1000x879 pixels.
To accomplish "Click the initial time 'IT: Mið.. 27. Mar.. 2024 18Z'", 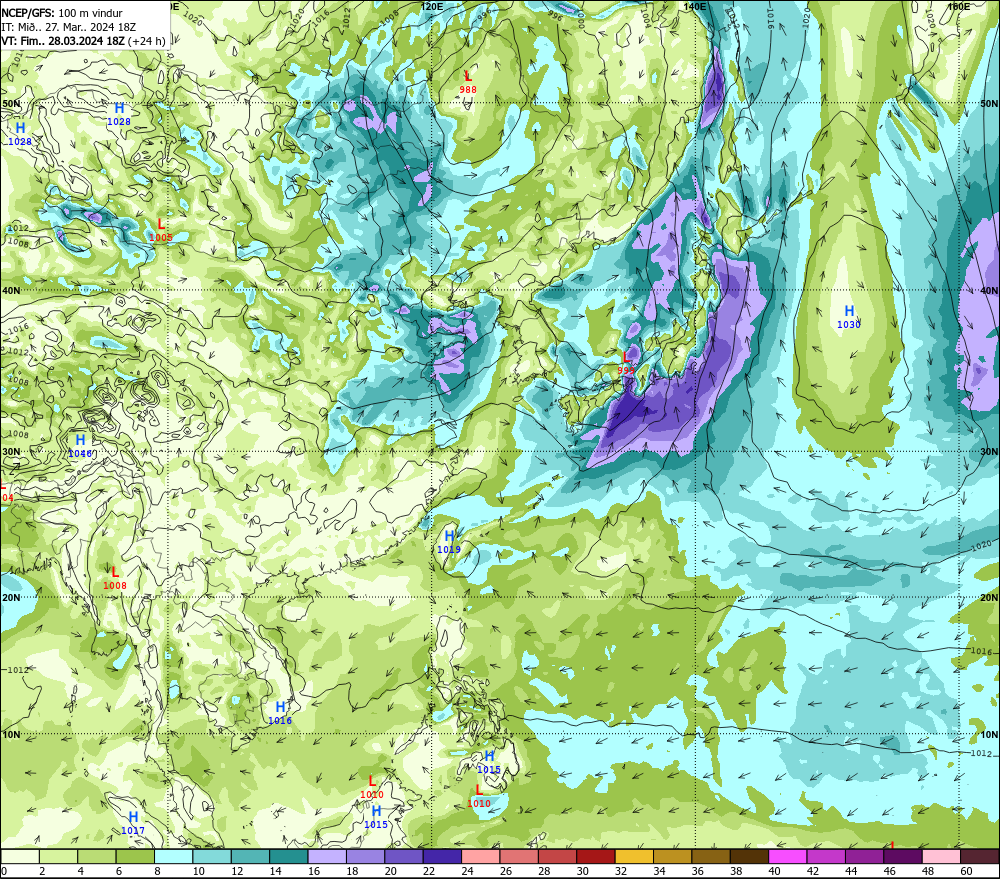I will pos(68,27).
